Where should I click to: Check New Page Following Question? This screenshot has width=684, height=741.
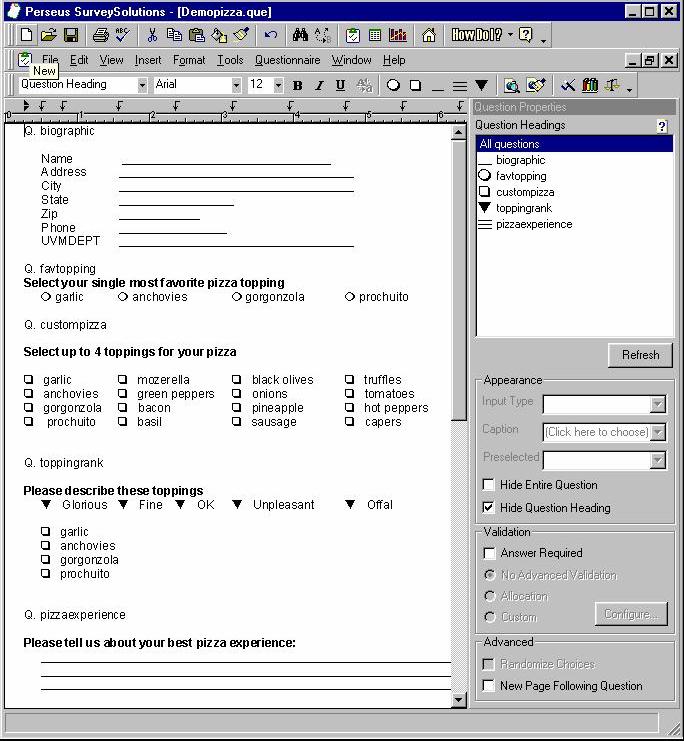[x=488, y=685]
